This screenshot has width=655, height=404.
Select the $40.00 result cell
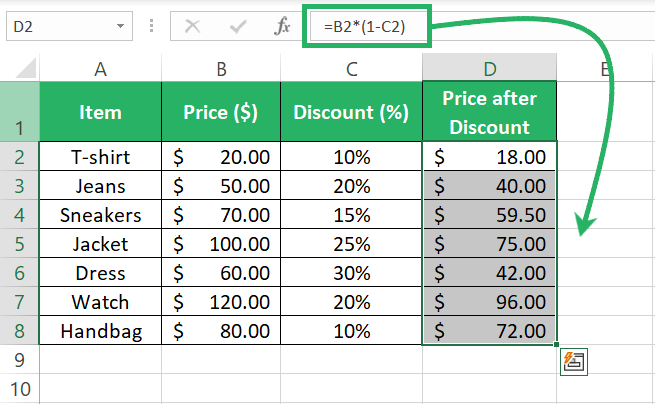490,185
